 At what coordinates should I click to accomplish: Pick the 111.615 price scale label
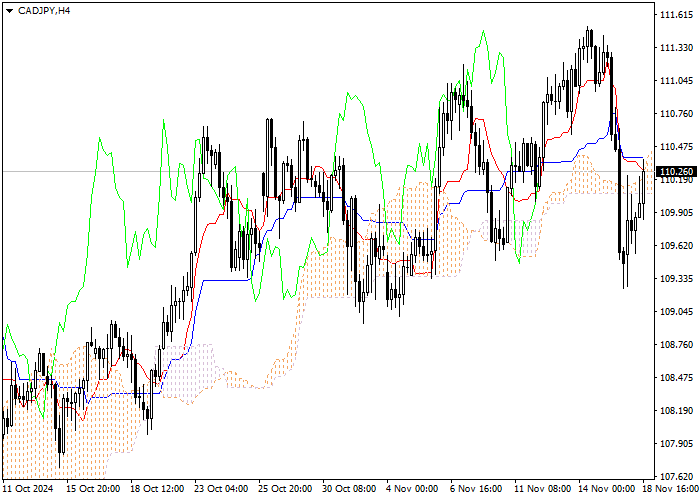click(676, 15)
